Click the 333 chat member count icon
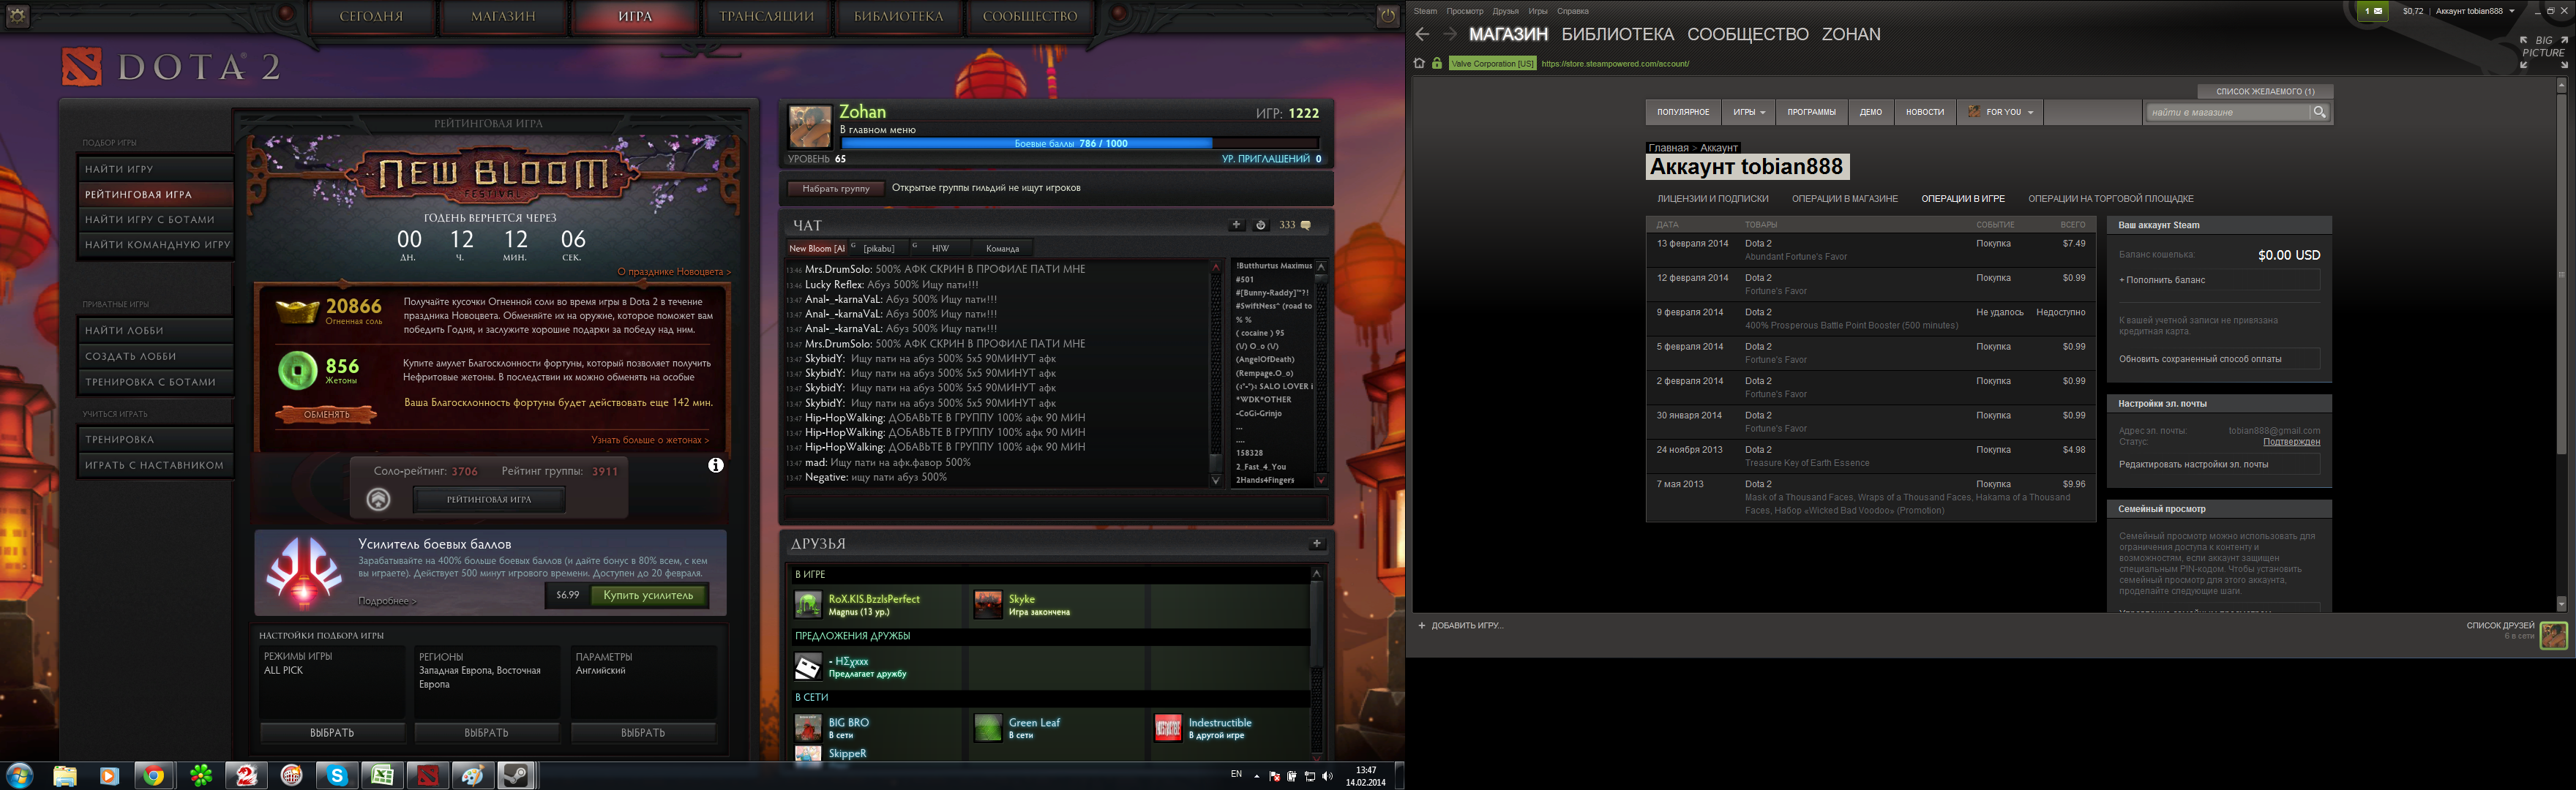Viewport: 2576px width, 790px height. point(1305,225)
